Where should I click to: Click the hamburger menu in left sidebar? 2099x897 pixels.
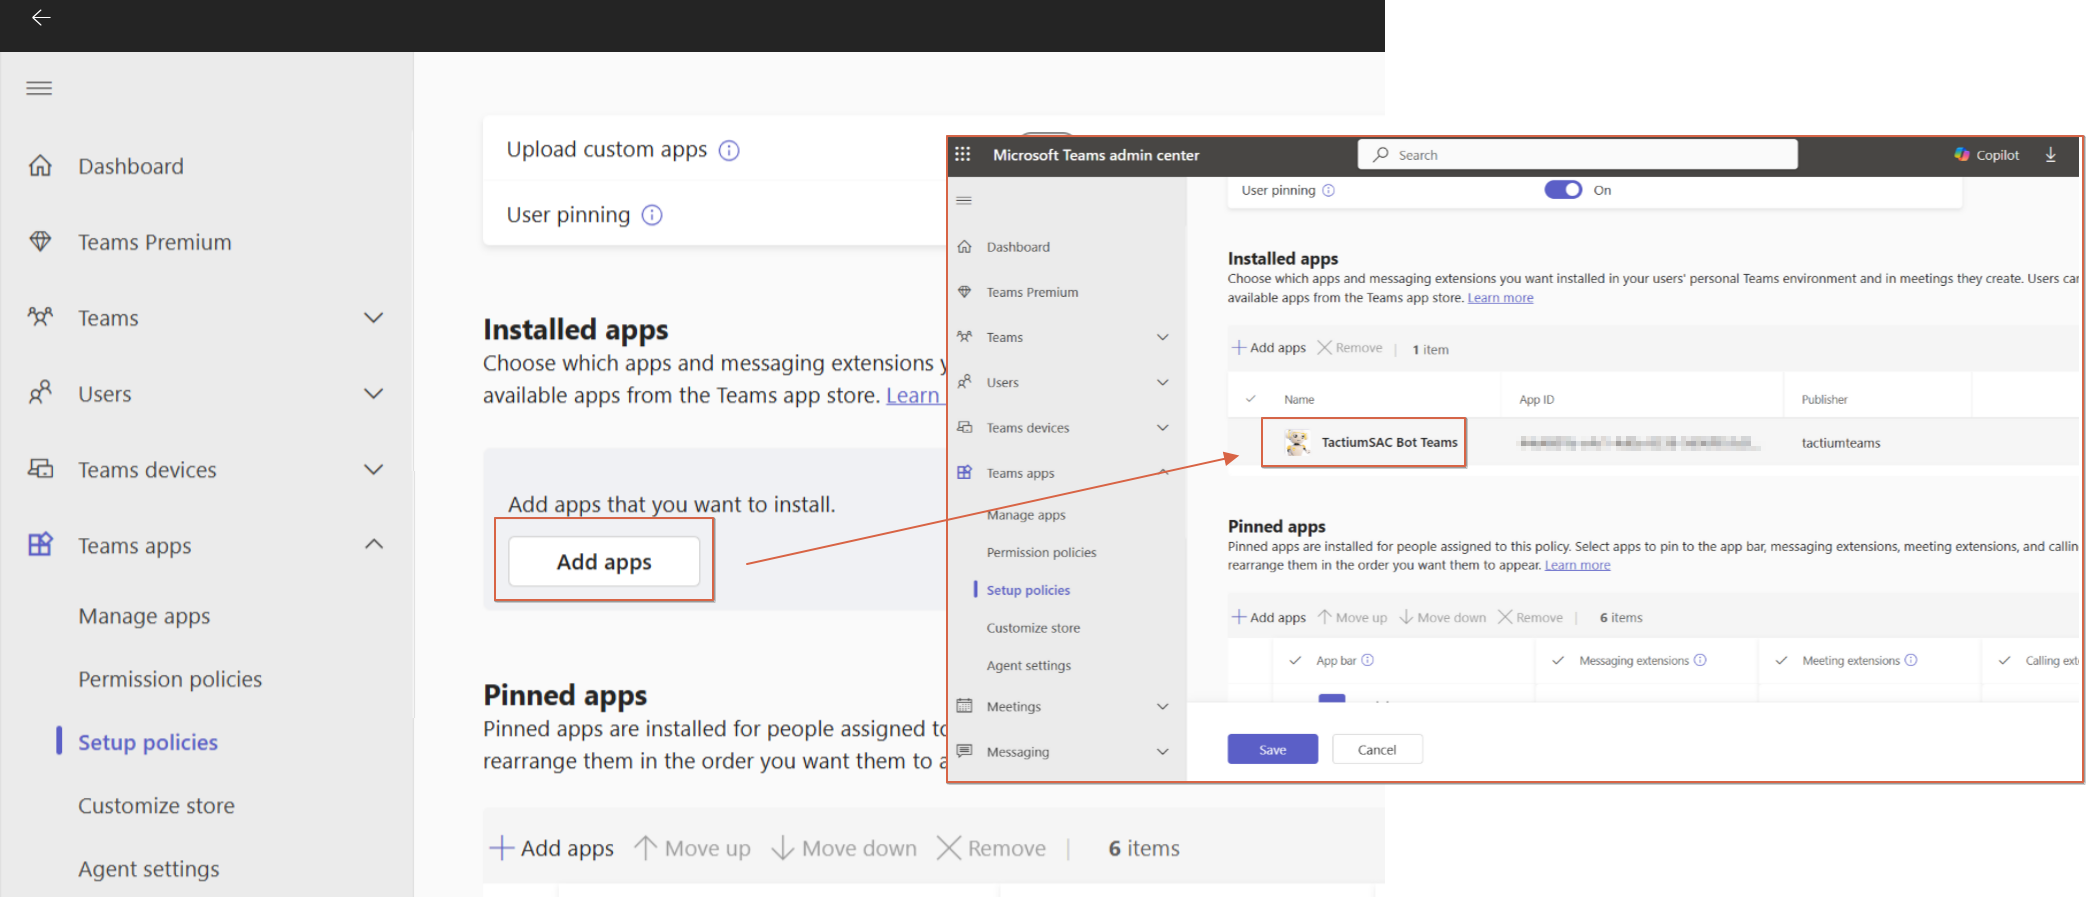click(39, 88)
